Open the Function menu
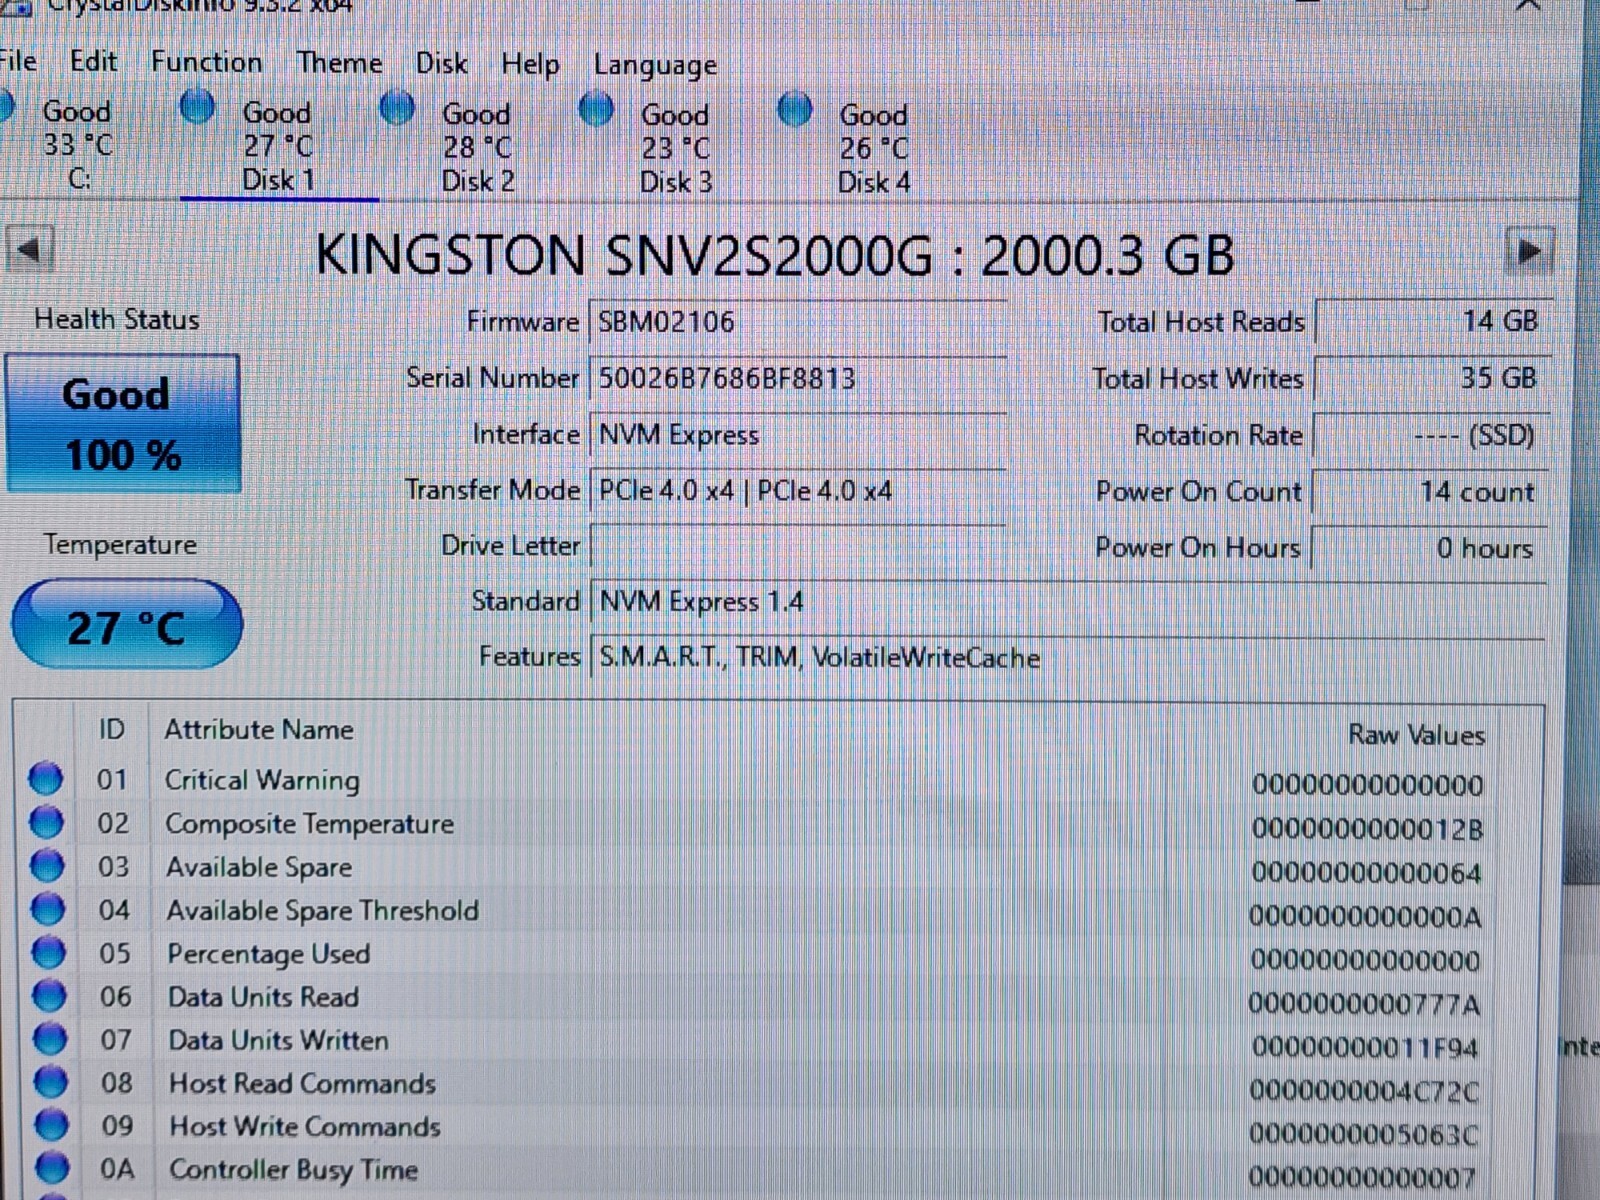The image size is (1600, 1200). (207, 62)
